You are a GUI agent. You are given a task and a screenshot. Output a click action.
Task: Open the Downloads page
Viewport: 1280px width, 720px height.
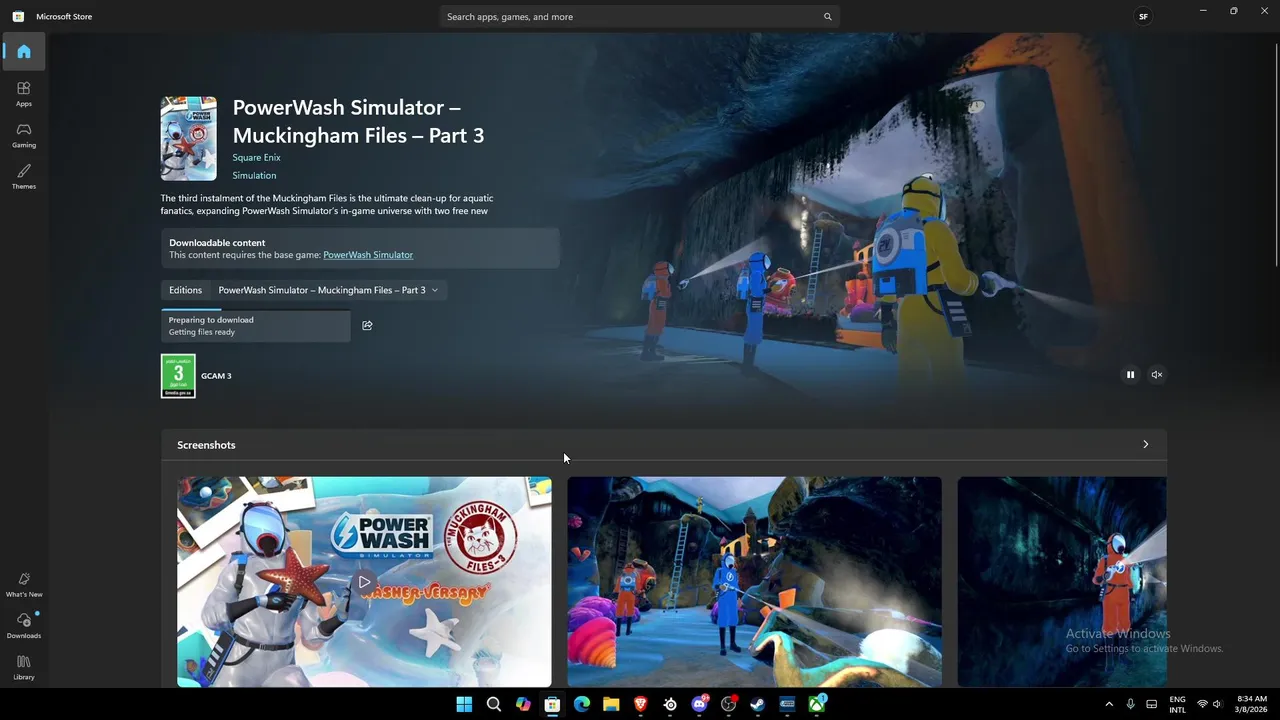point(24,625)
